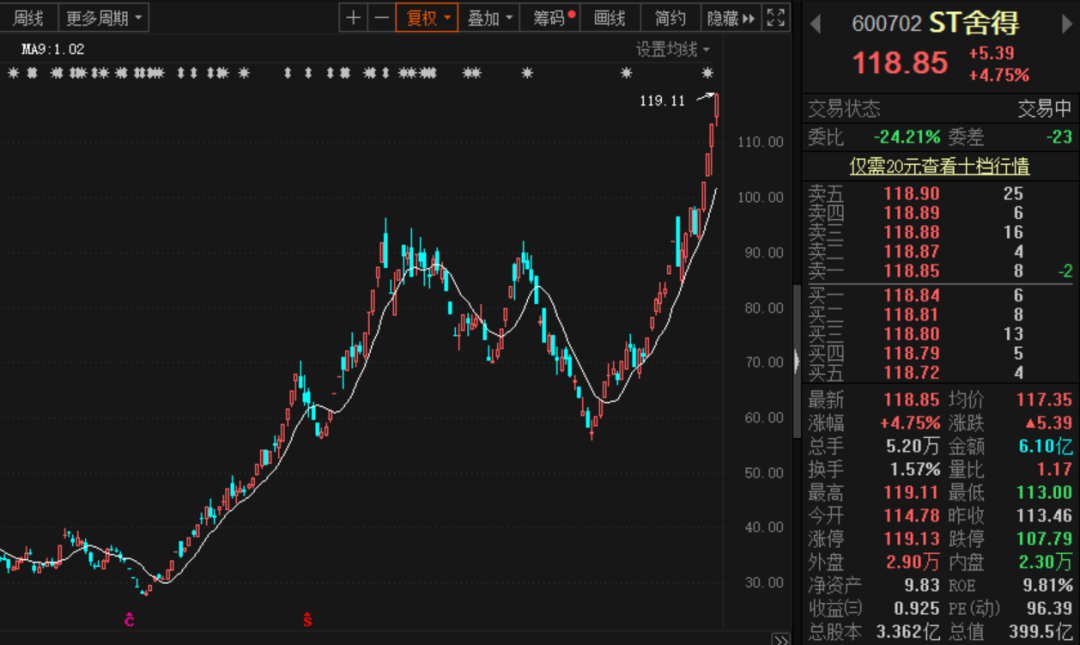The width and height of the screenshot is (1080, 645).
Task: Open the 画线 drawing tools
Action: (x=609, y=18)
